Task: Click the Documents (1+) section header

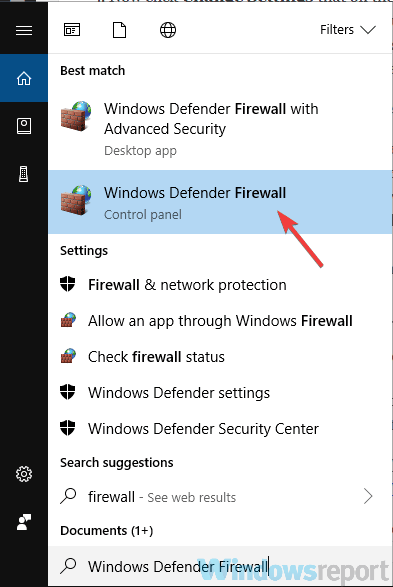Action: click(107, 531)
